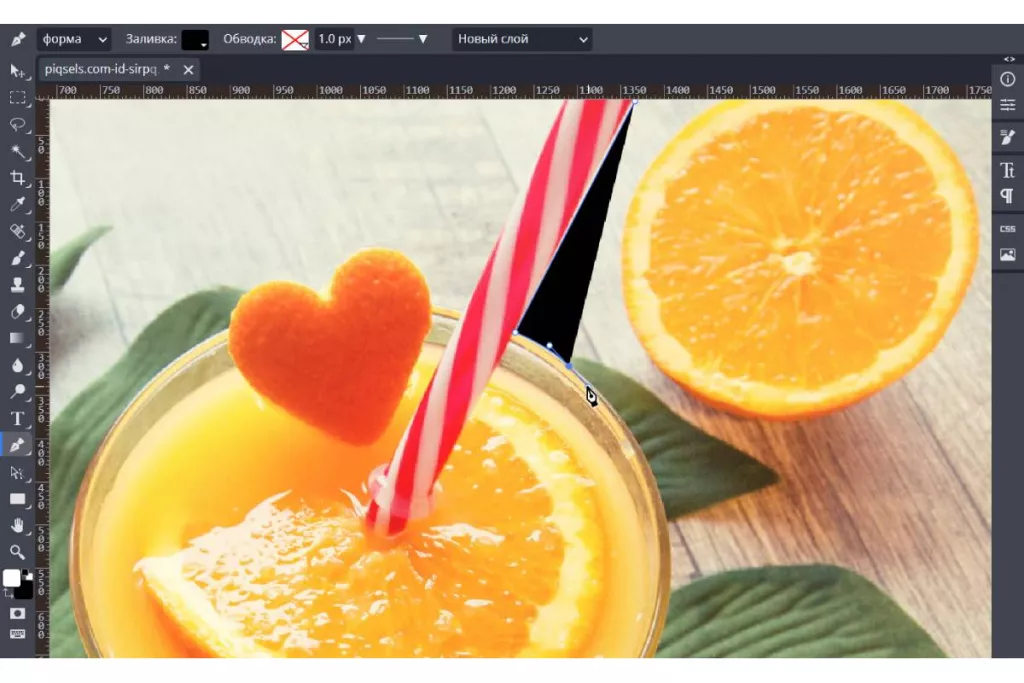Select the Pen tool in left toolbar
This screenshot has height=683, width=1024.
click(x=17, y=445)
